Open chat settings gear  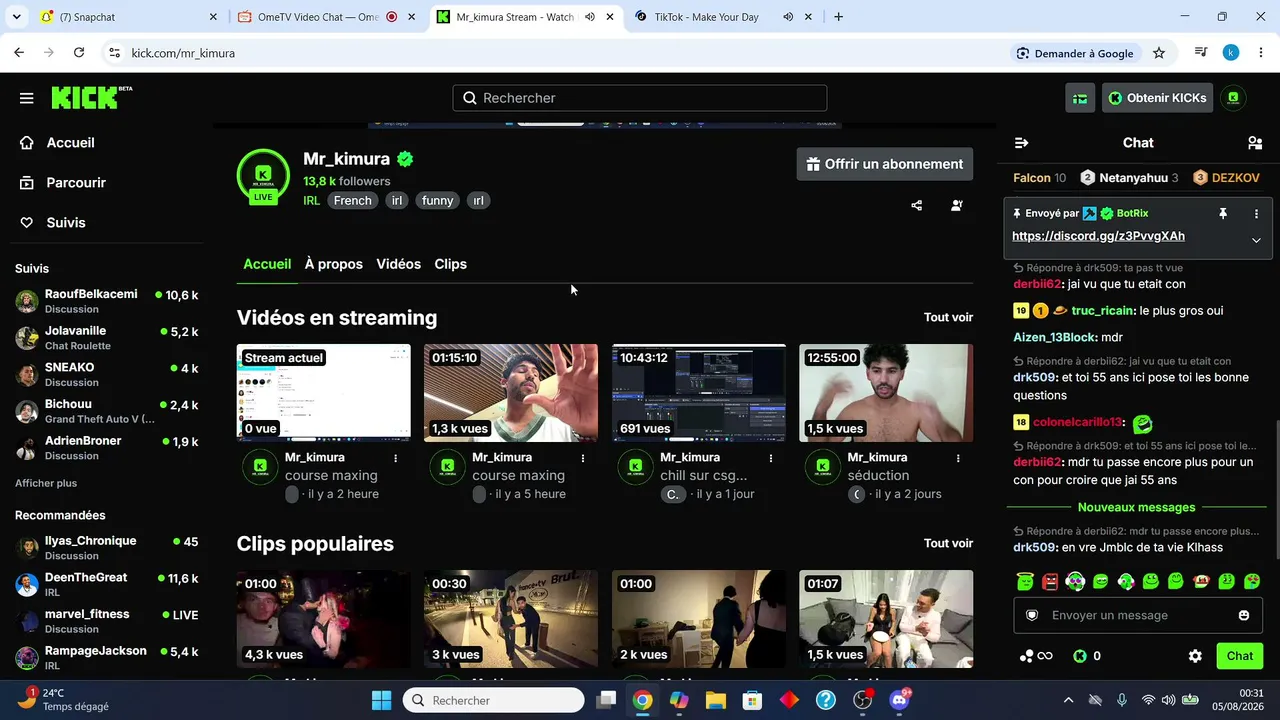(1195, 656)
